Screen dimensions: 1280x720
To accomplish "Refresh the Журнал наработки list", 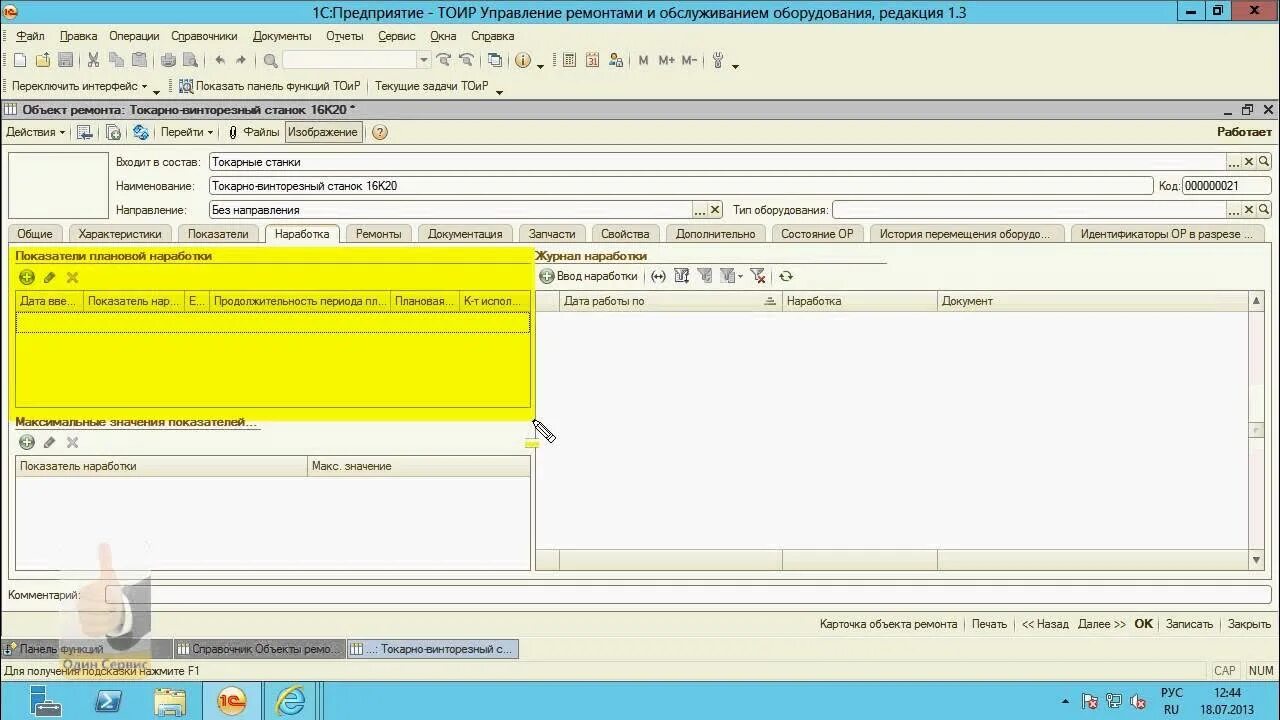I will tap(786, 276).
